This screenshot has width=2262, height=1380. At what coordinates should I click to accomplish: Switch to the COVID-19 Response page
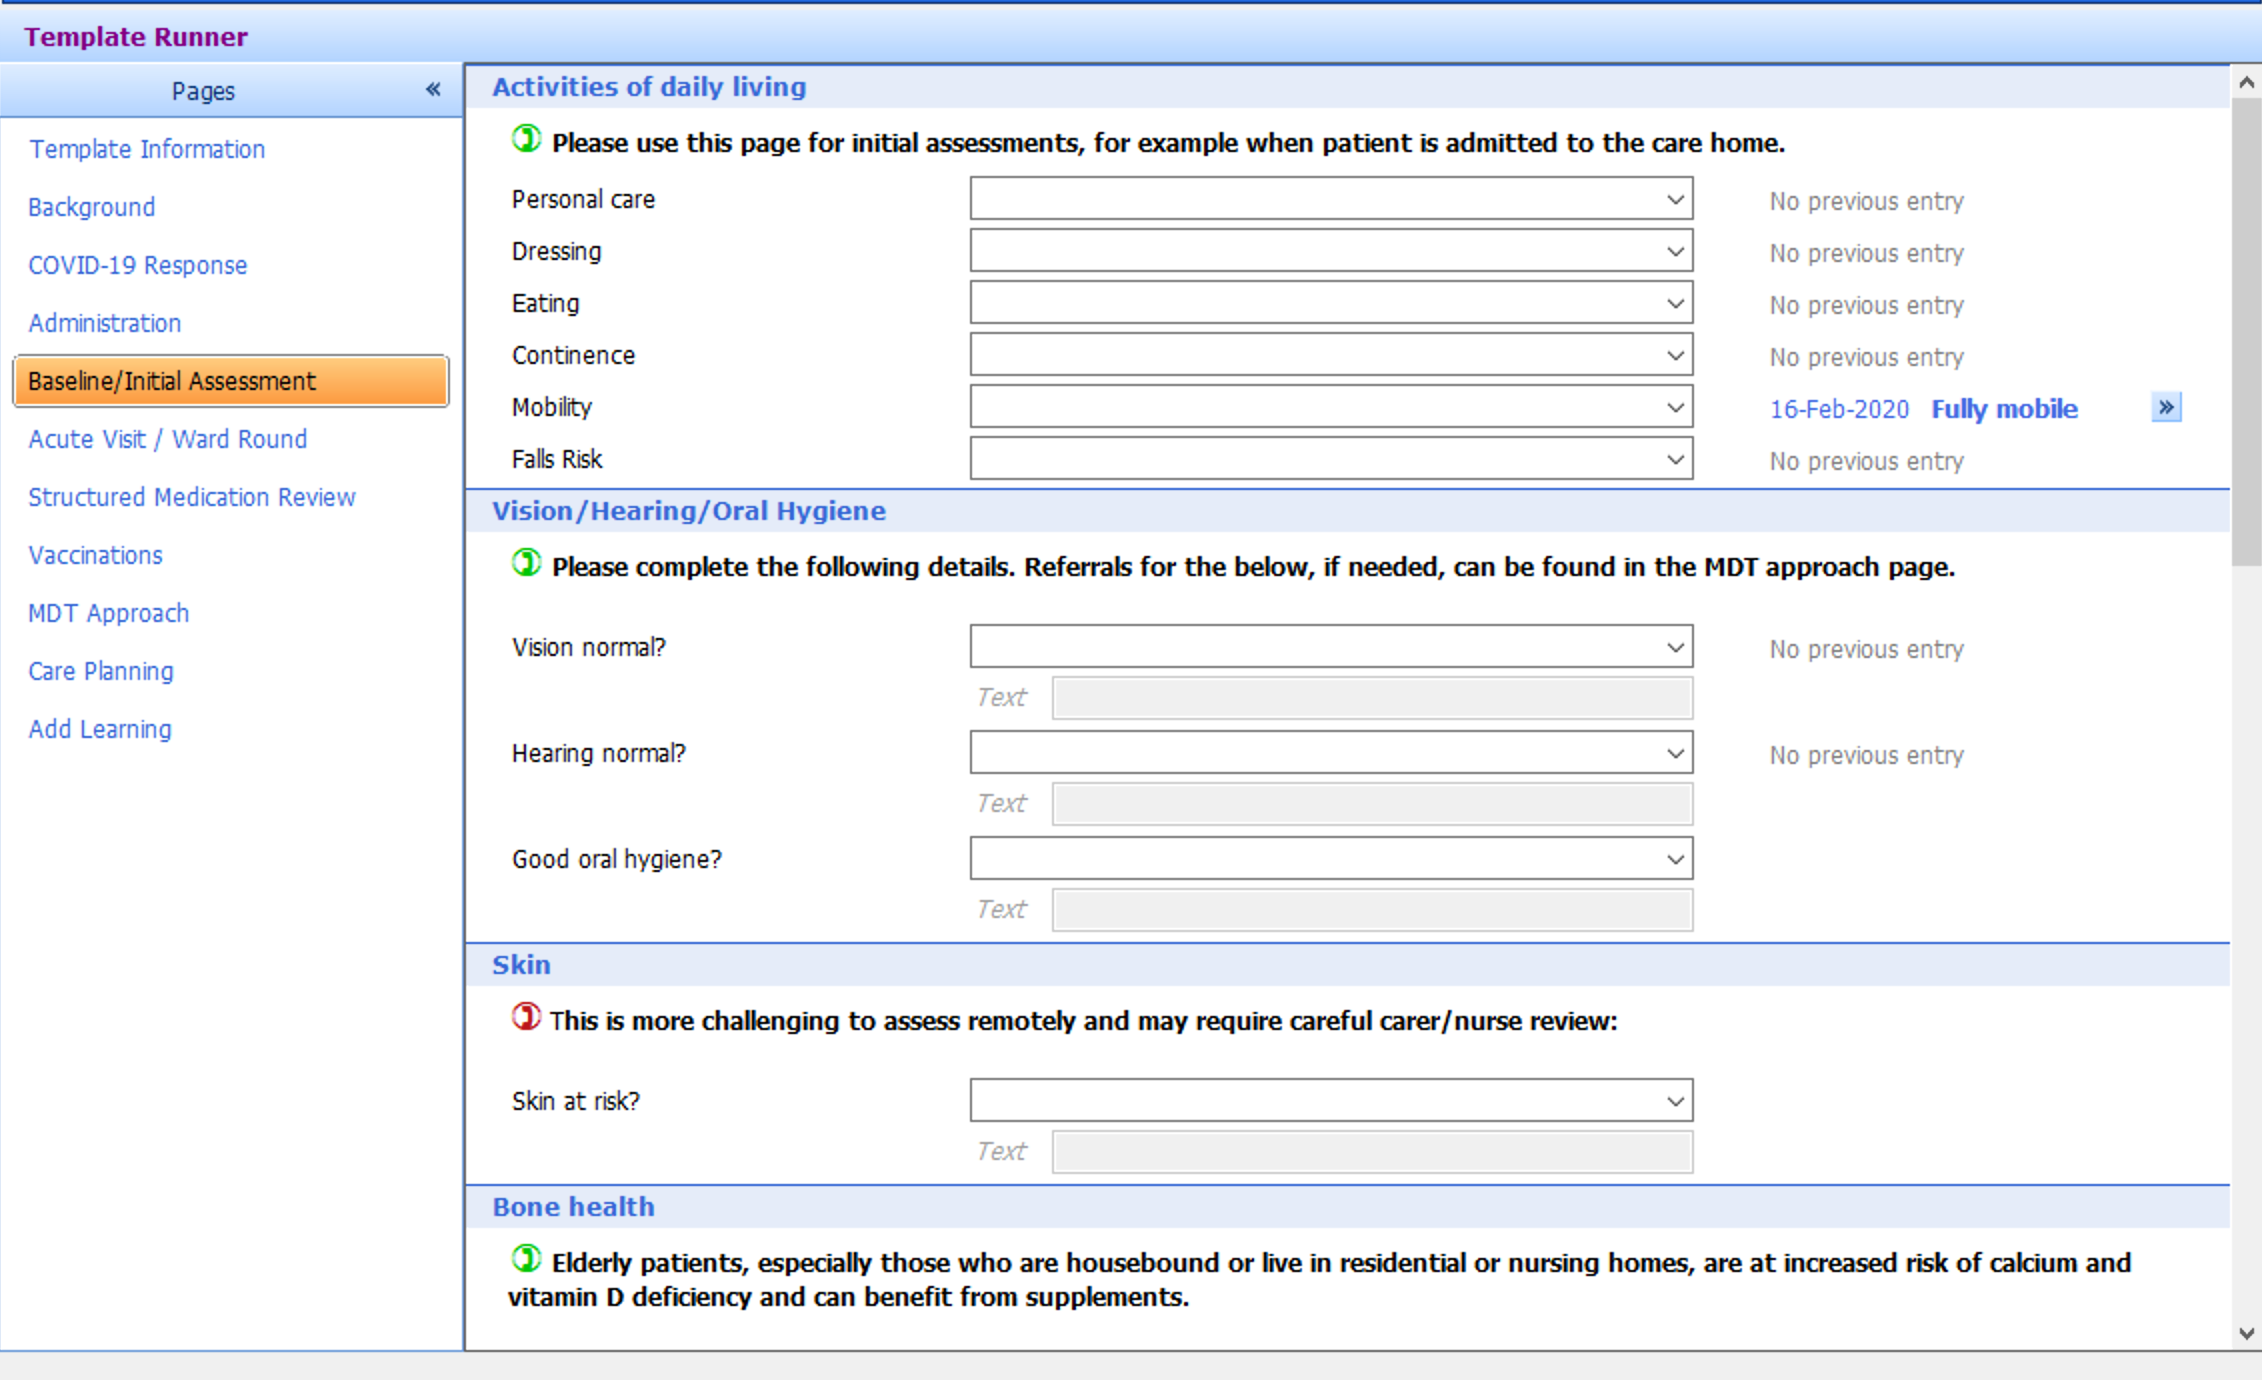[137, 265]
